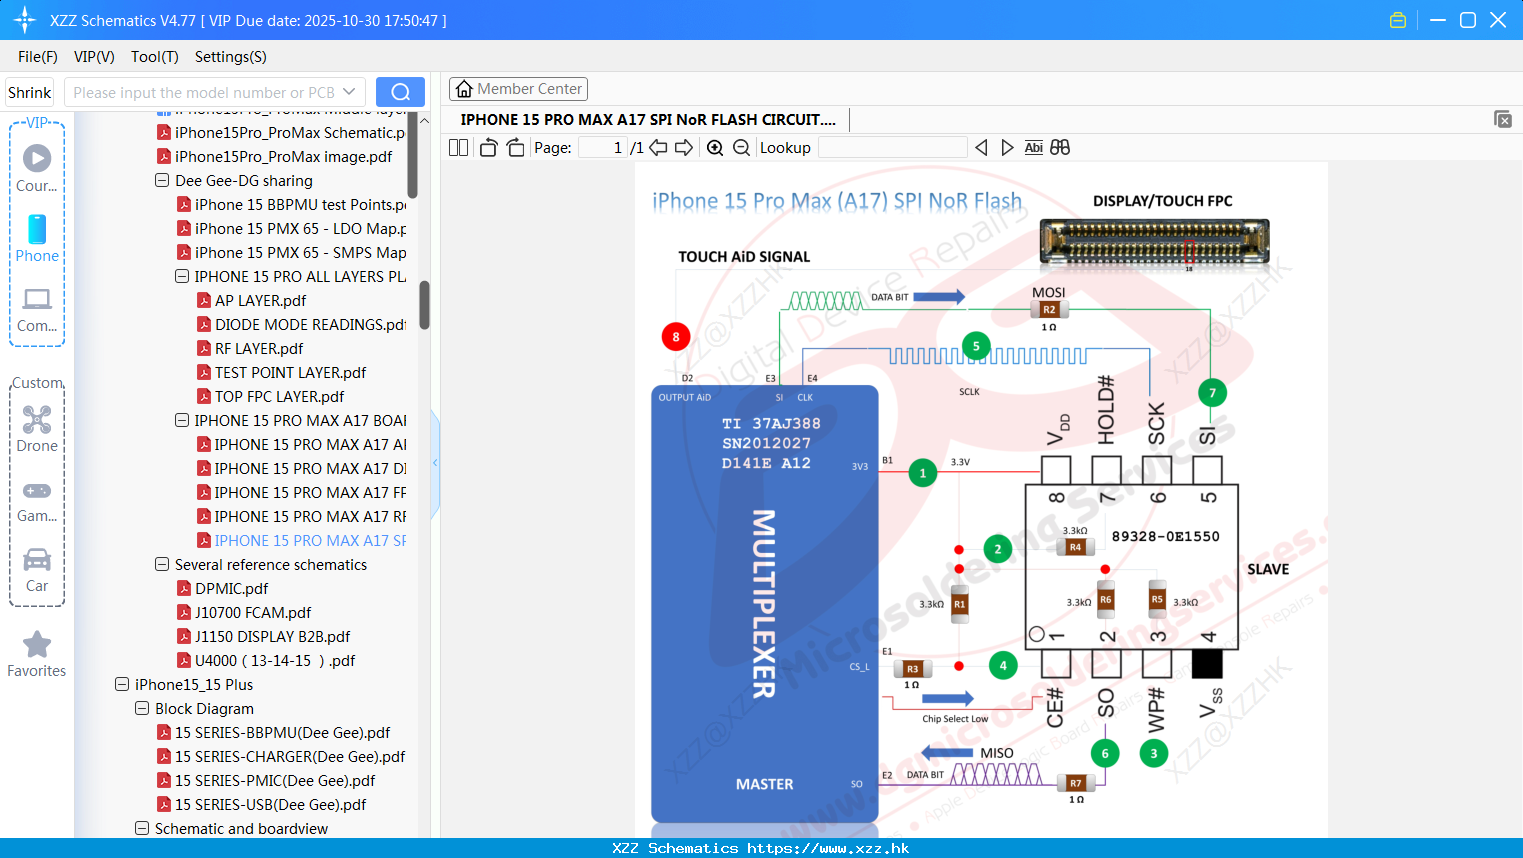Find previous lookup result
Viewport: 1523px width, 858px height.
pos(981,148)
